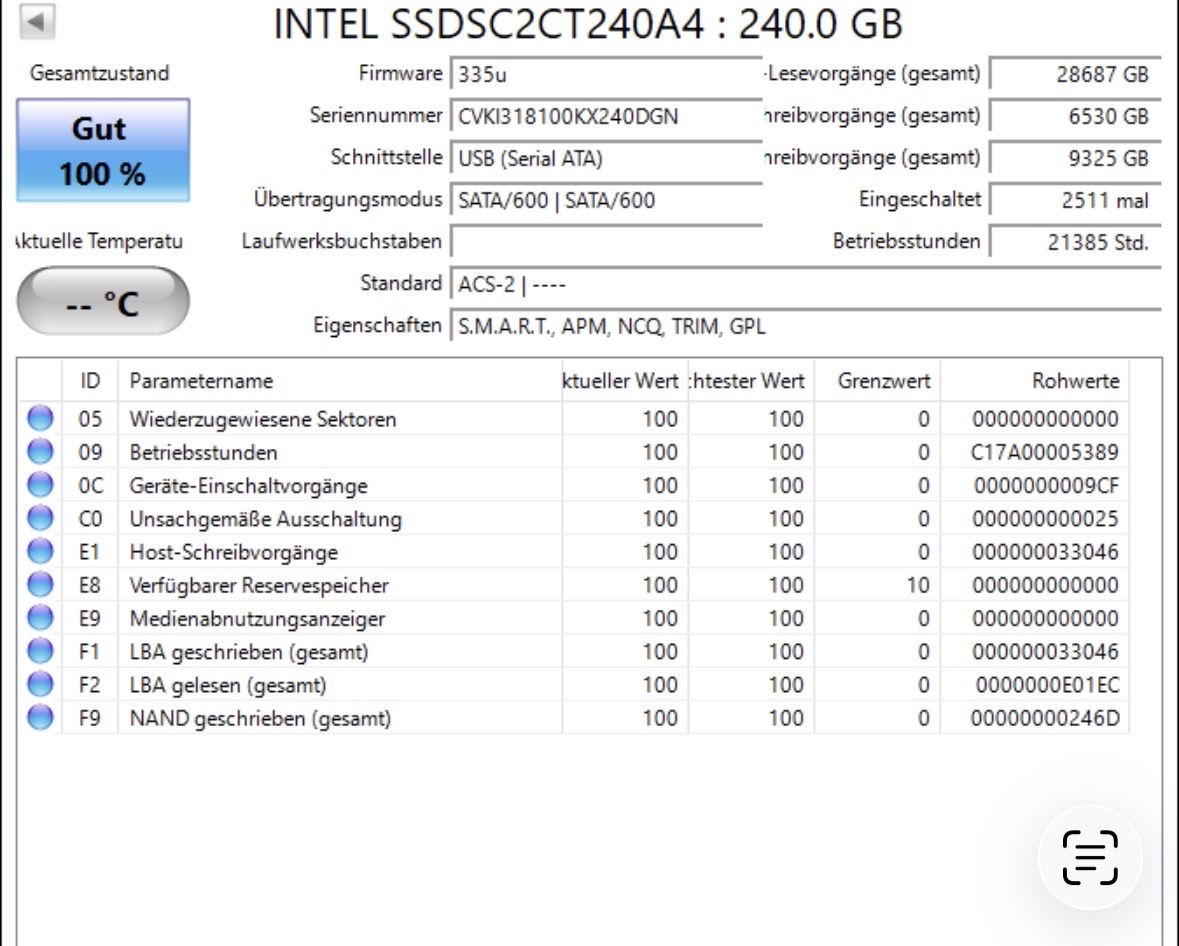The image size is (1179, 946).
Task: Select the LBA geschrieben (gesamt) row
Action: click(573, 650)
